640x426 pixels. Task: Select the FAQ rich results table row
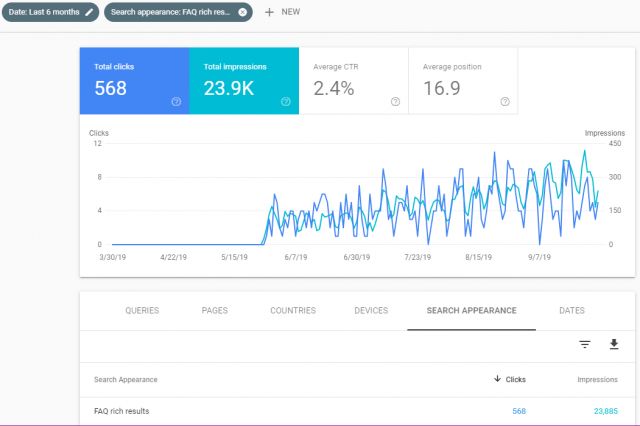click(x=357, y=411)
